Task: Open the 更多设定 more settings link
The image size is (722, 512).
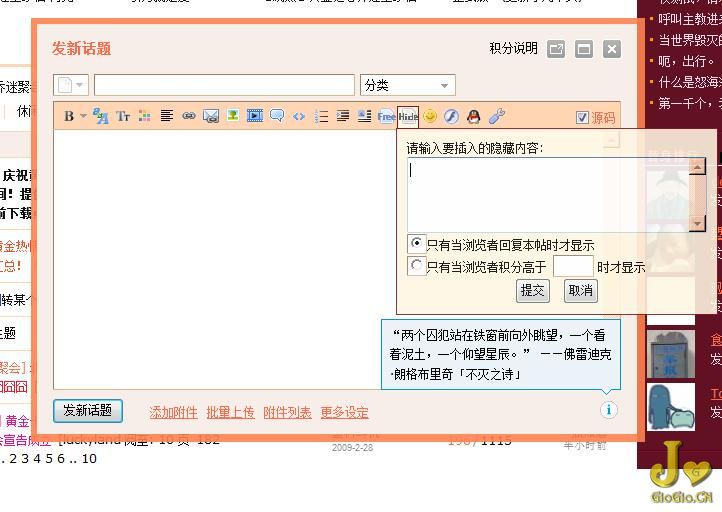Action: pos(344,412)
